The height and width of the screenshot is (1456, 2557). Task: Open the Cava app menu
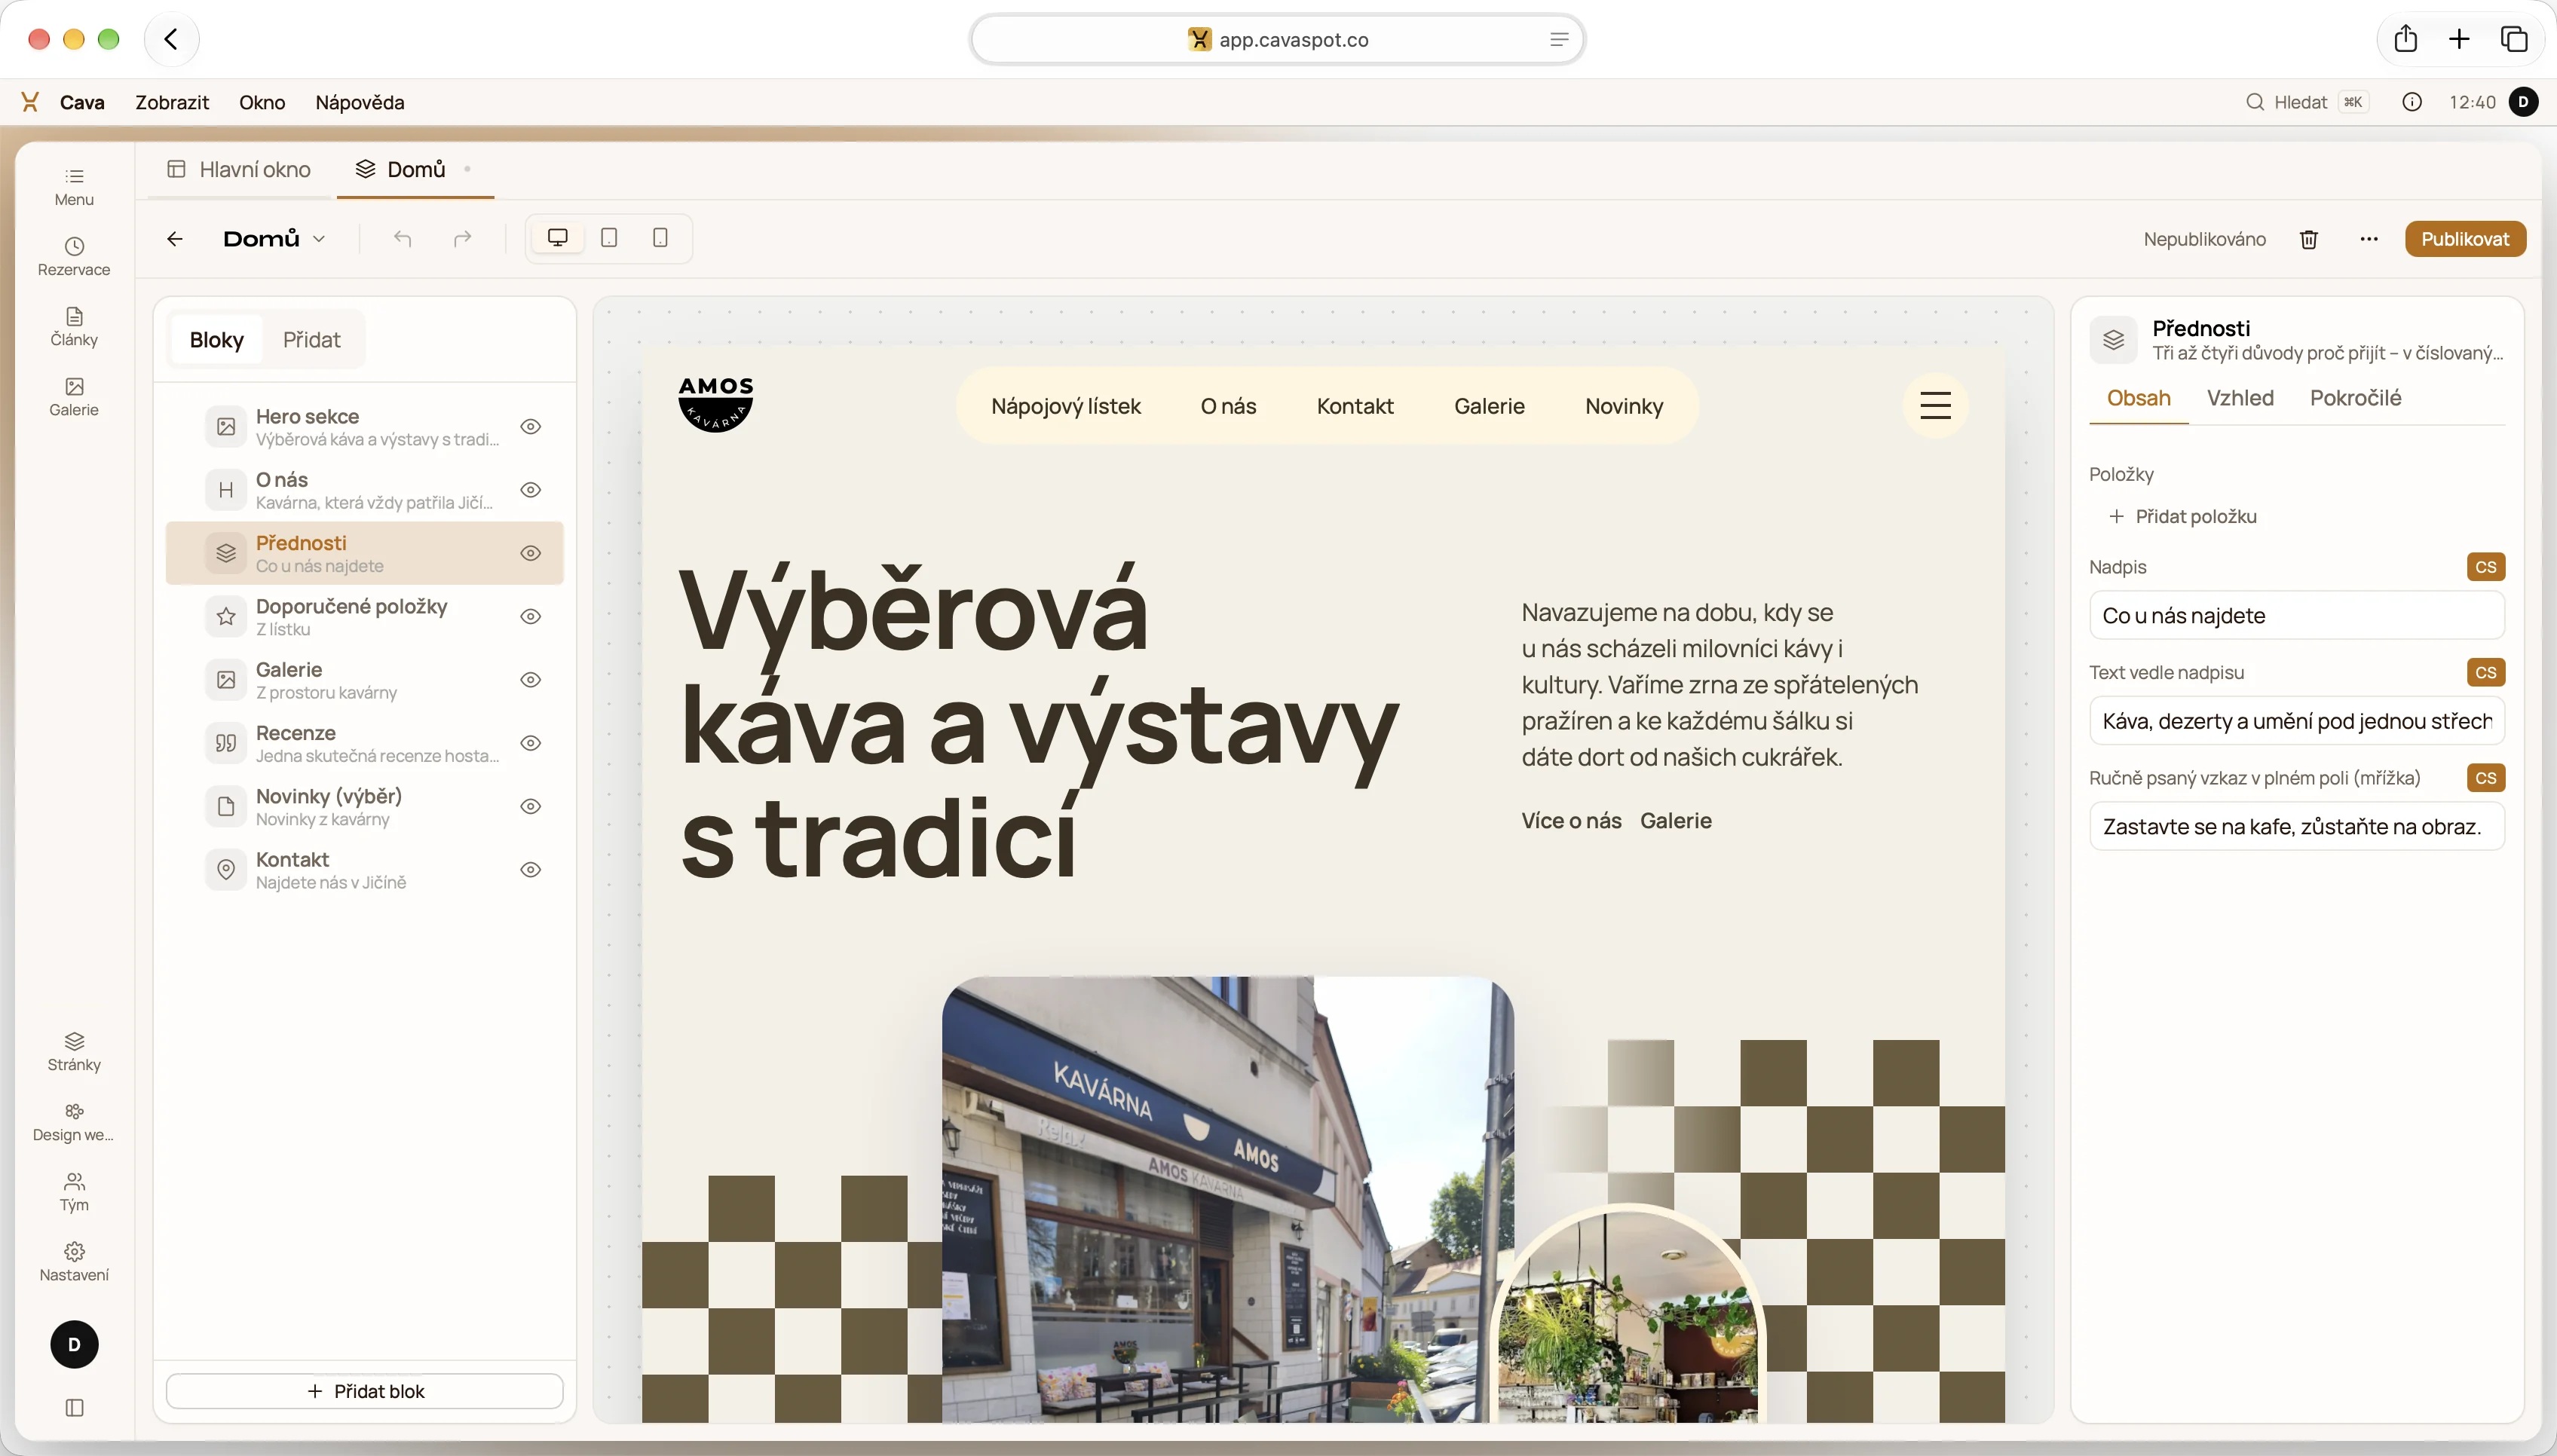click(x=82, y=102)
